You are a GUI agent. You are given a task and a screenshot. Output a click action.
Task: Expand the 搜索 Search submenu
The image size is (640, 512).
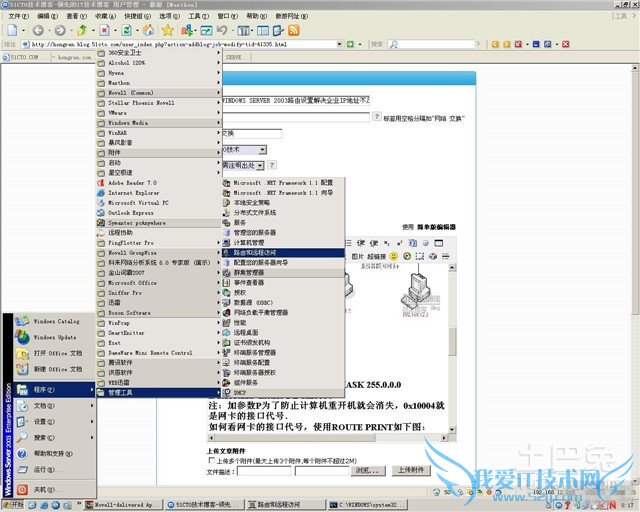pos(54,438)
